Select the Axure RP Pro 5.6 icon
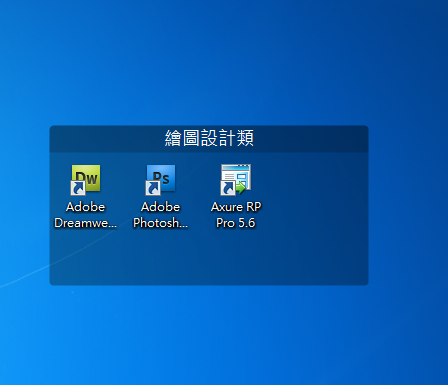Image resolution: width=448 pixels, height=385 pixels. coord(236,180)
